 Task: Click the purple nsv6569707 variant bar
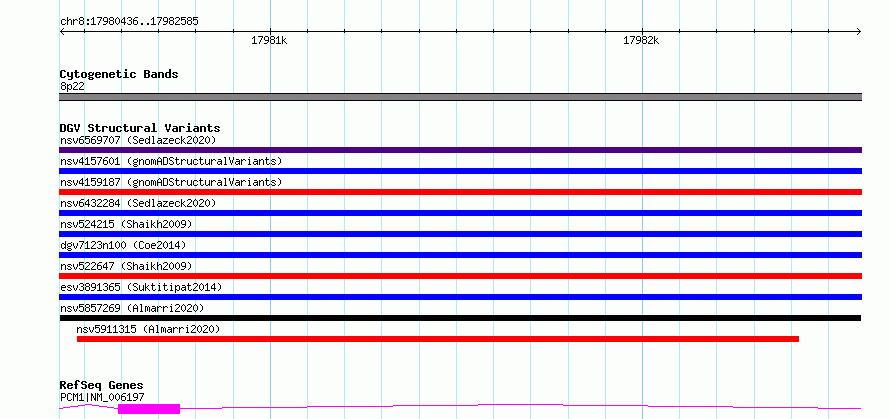click(460, 150)
